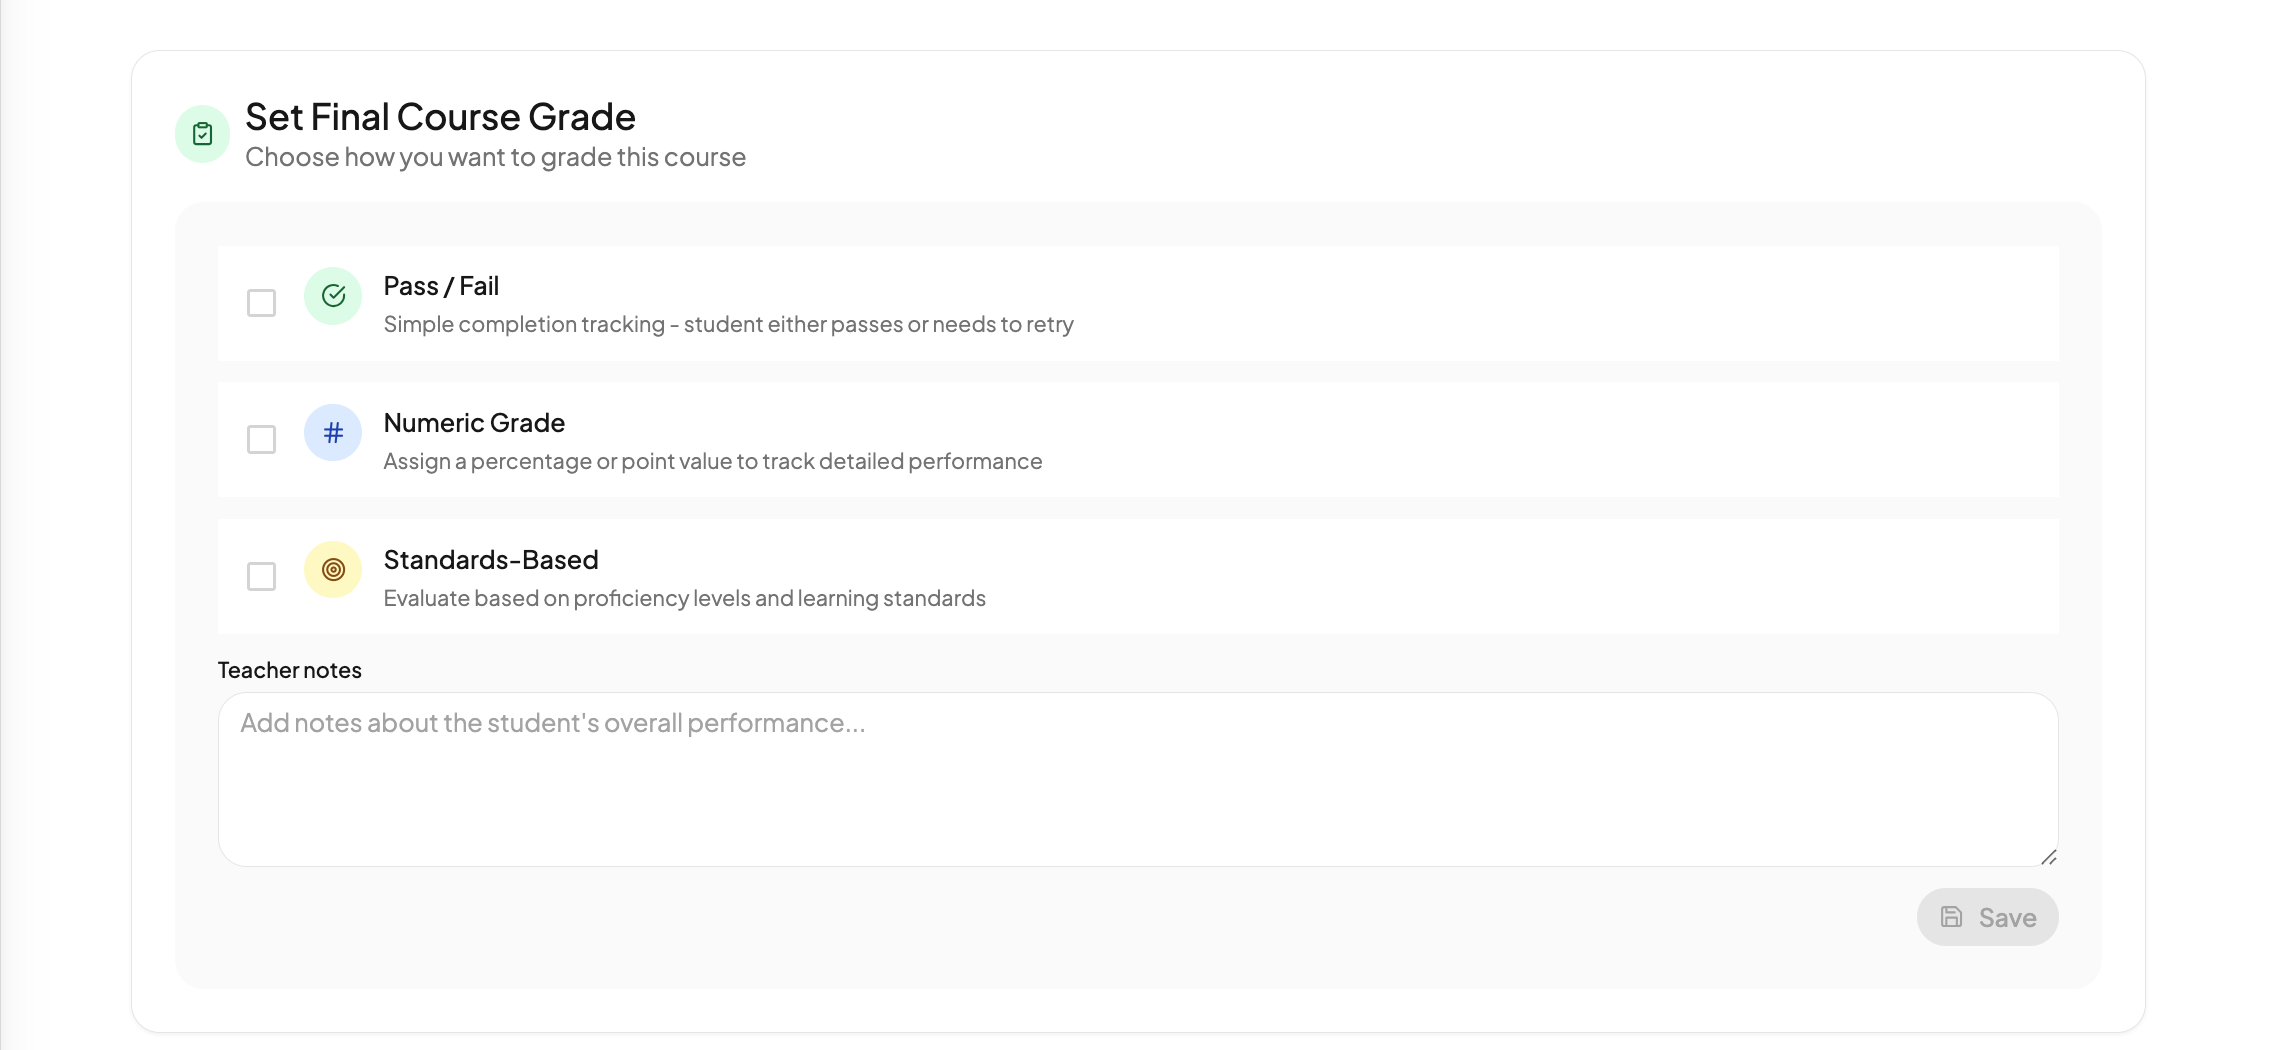Check the Standards-Based checkbox
Viewport: 2276px width, 1050px height.
pyautogui.click(x=261, y=577)
